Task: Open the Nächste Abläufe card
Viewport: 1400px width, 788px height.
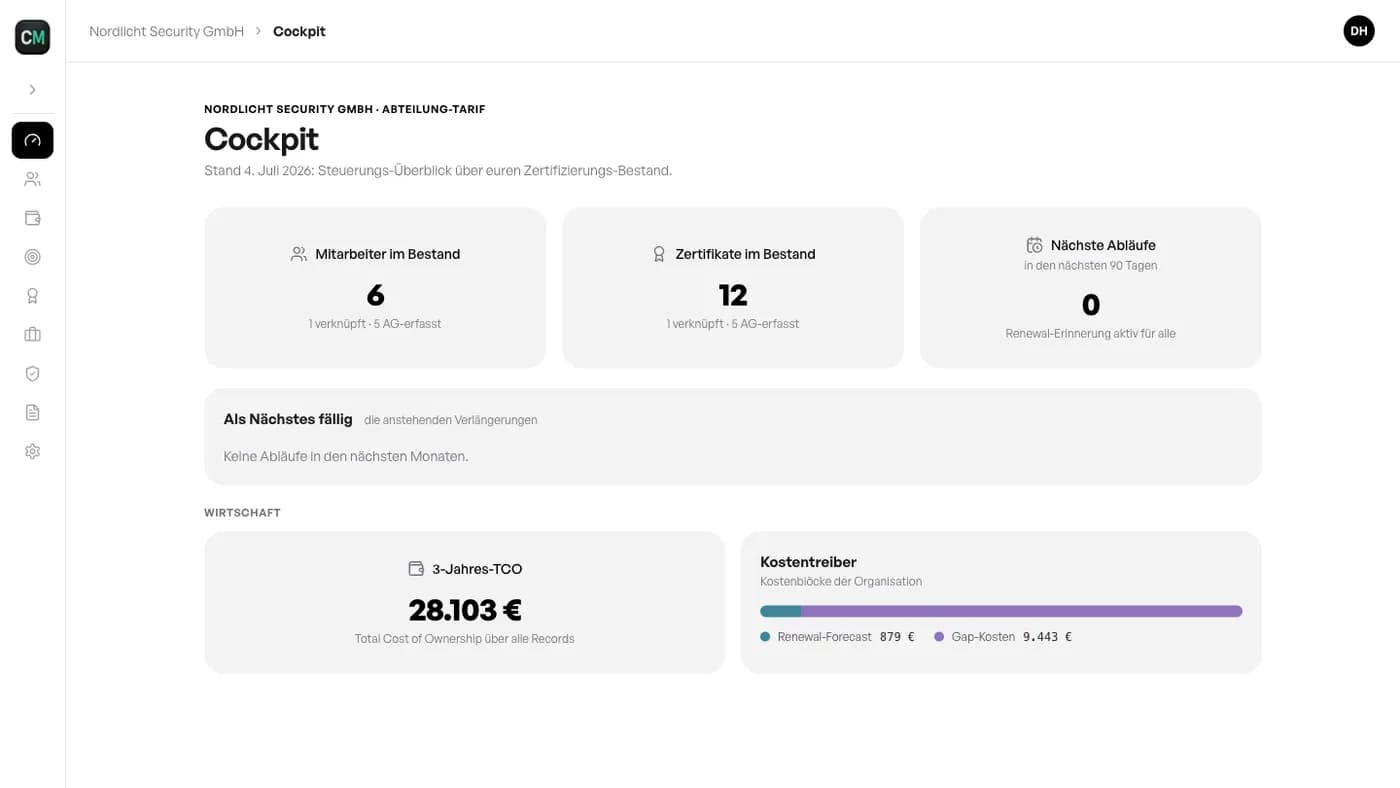Action: pyautogui.click(x=1091, y=288)
